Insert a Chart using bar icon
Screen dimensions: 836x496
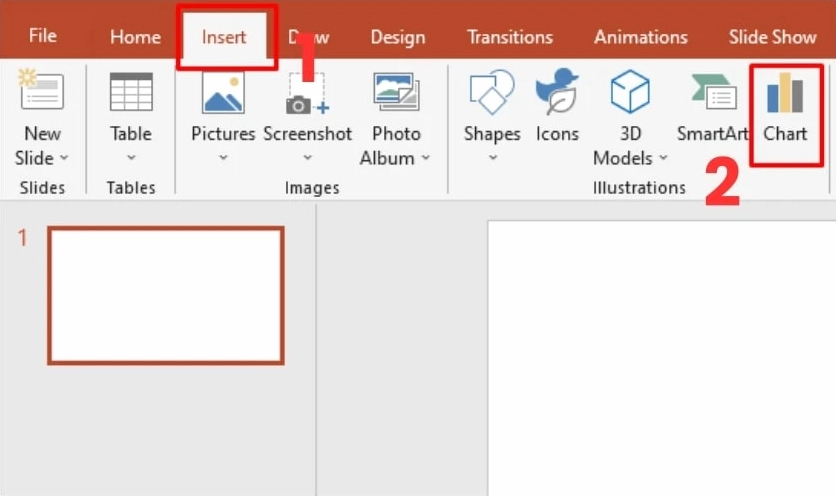click(785, 93)
